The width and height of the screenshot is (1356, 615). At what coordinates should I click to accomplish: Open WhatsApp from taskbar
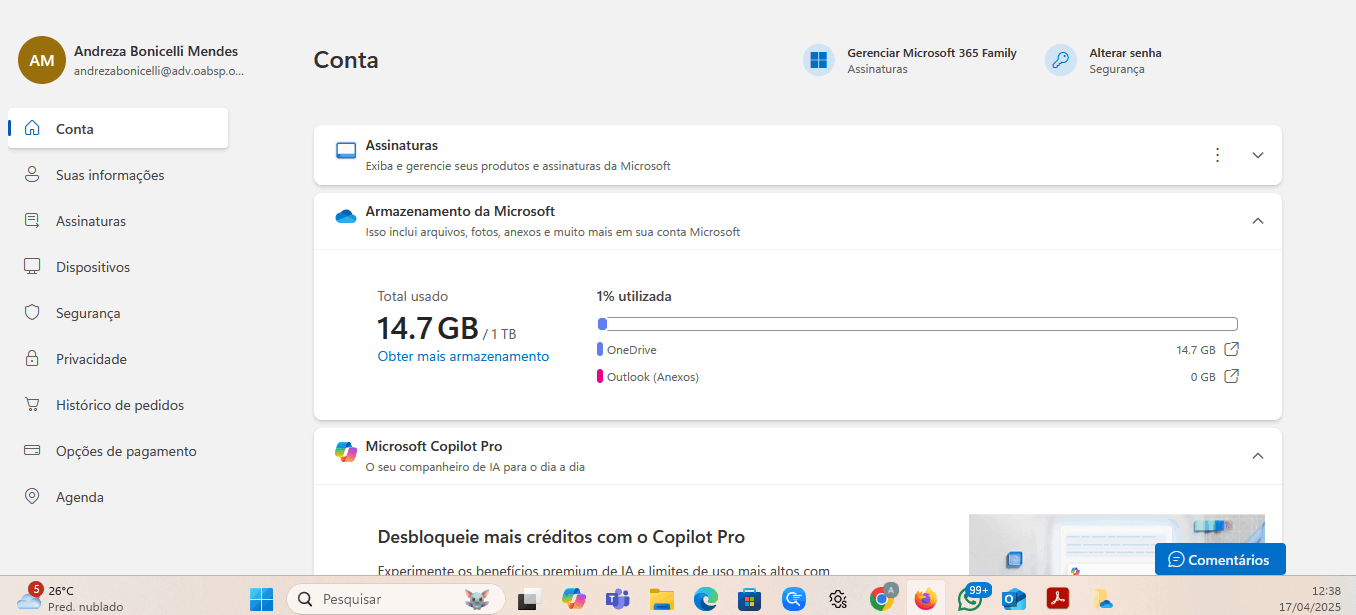tap(970, 599)
